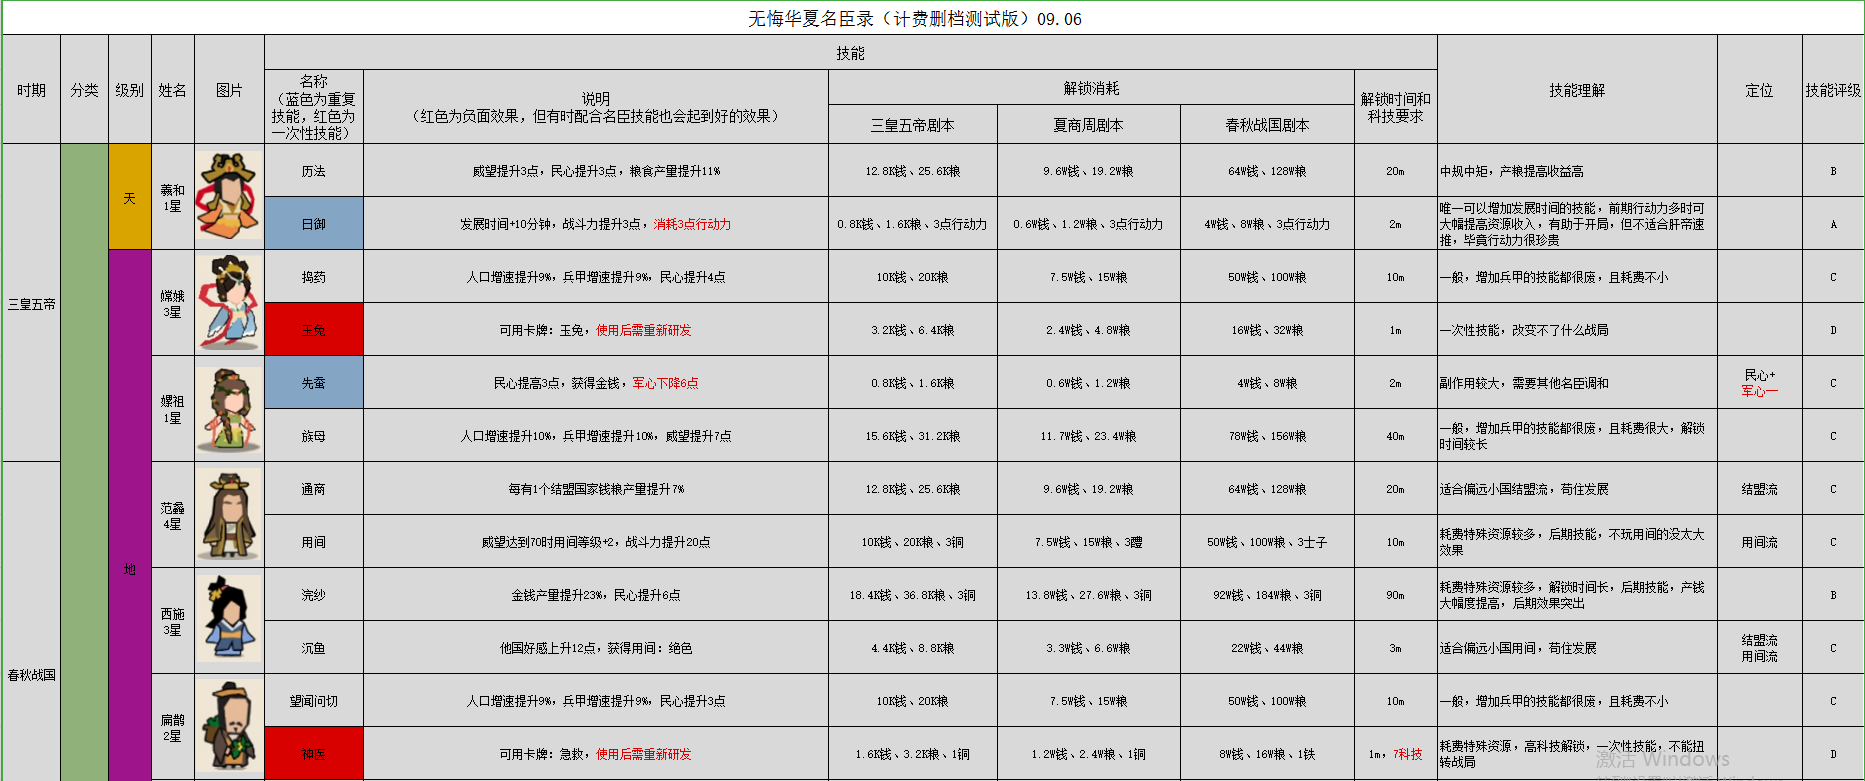The image size is (1865, 781).
Task: Select the 1m,7科技 unlock requirement cell
Action: [x=1396, y=754]
